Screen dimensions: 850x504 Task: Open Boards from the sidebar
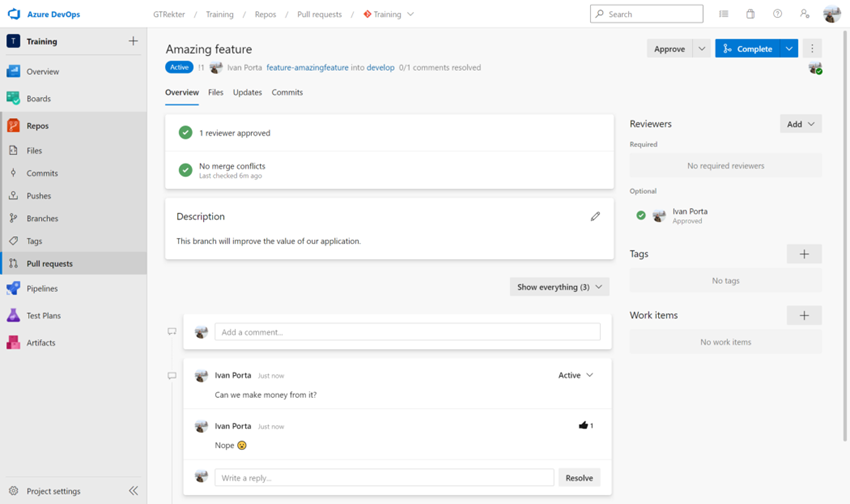tap(38, 99)
